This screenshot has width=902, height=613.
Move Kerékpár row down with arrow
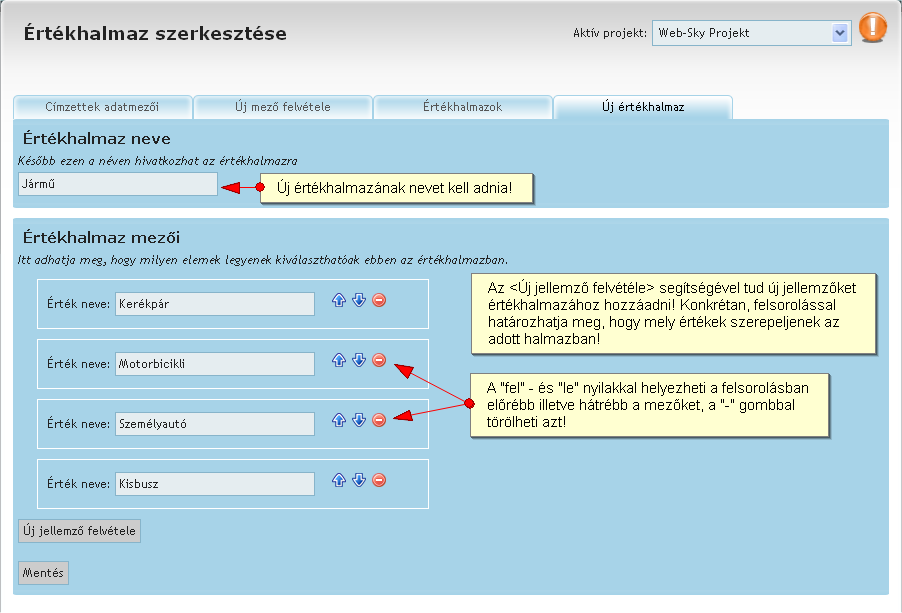pos(358,300)
